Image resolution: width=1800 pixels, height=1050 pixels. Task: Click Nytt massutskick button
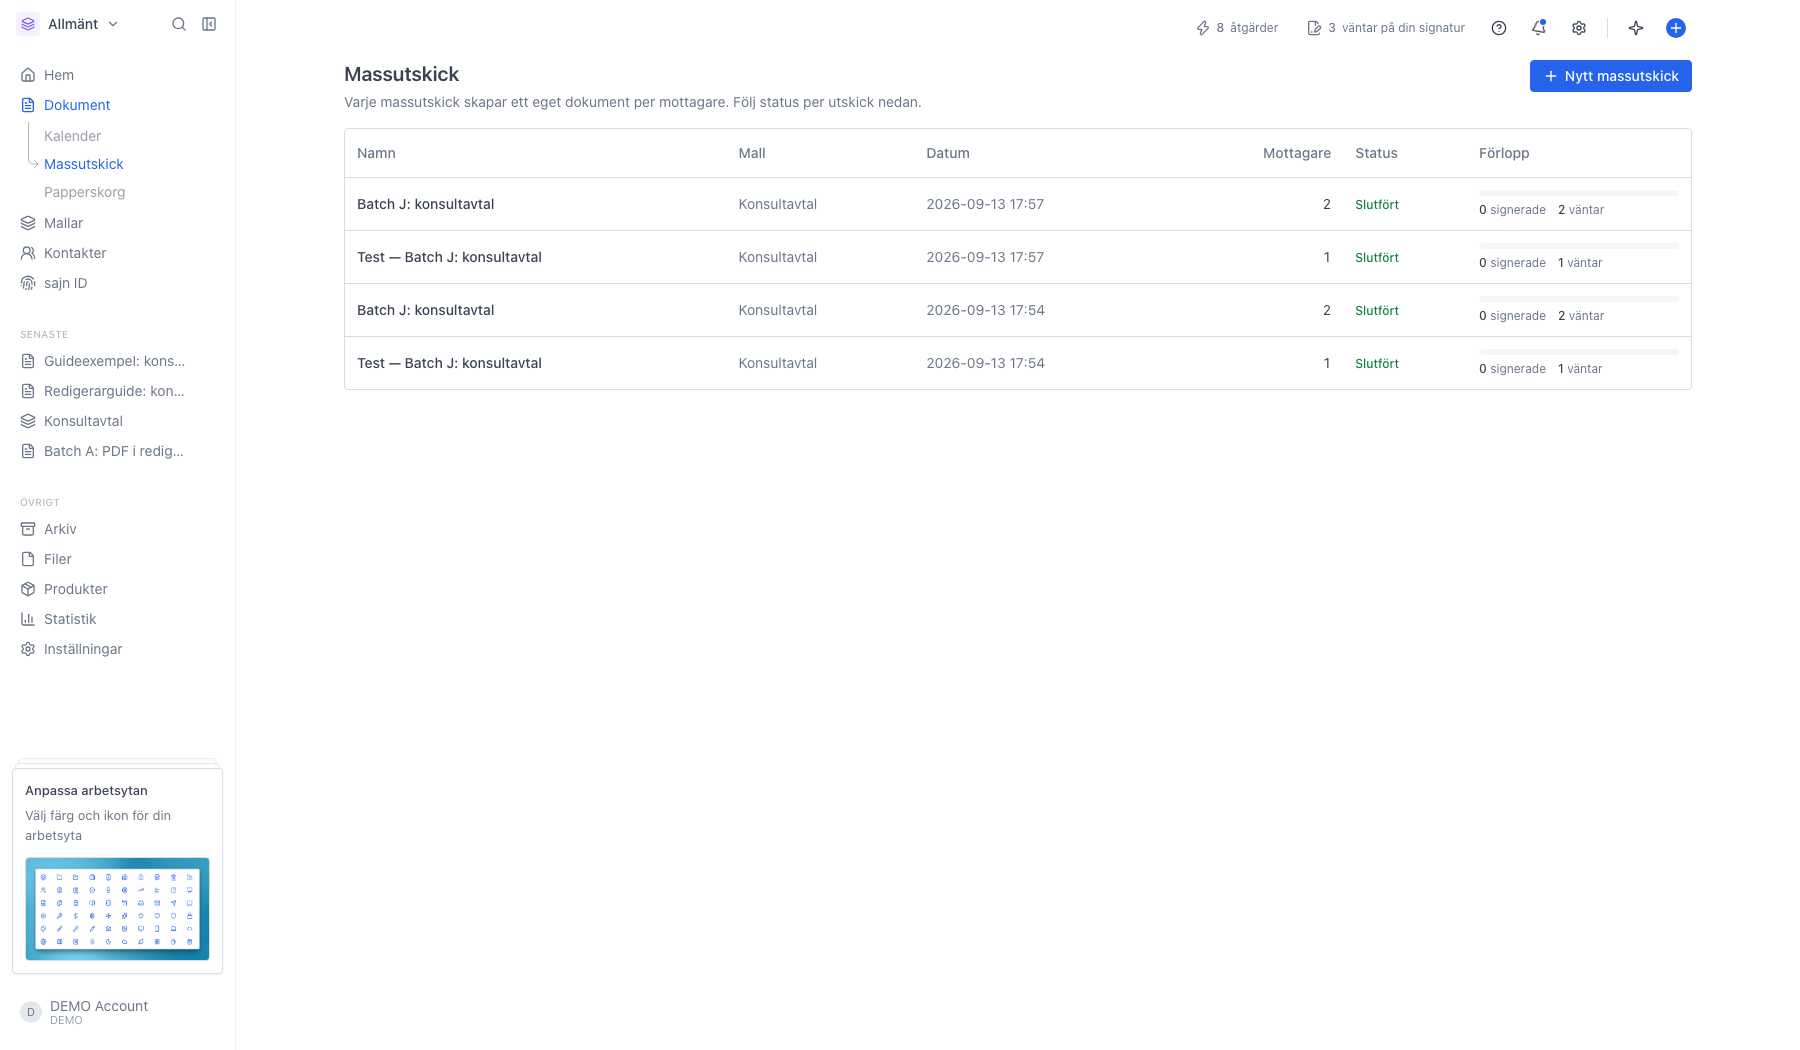point(1610,76)
